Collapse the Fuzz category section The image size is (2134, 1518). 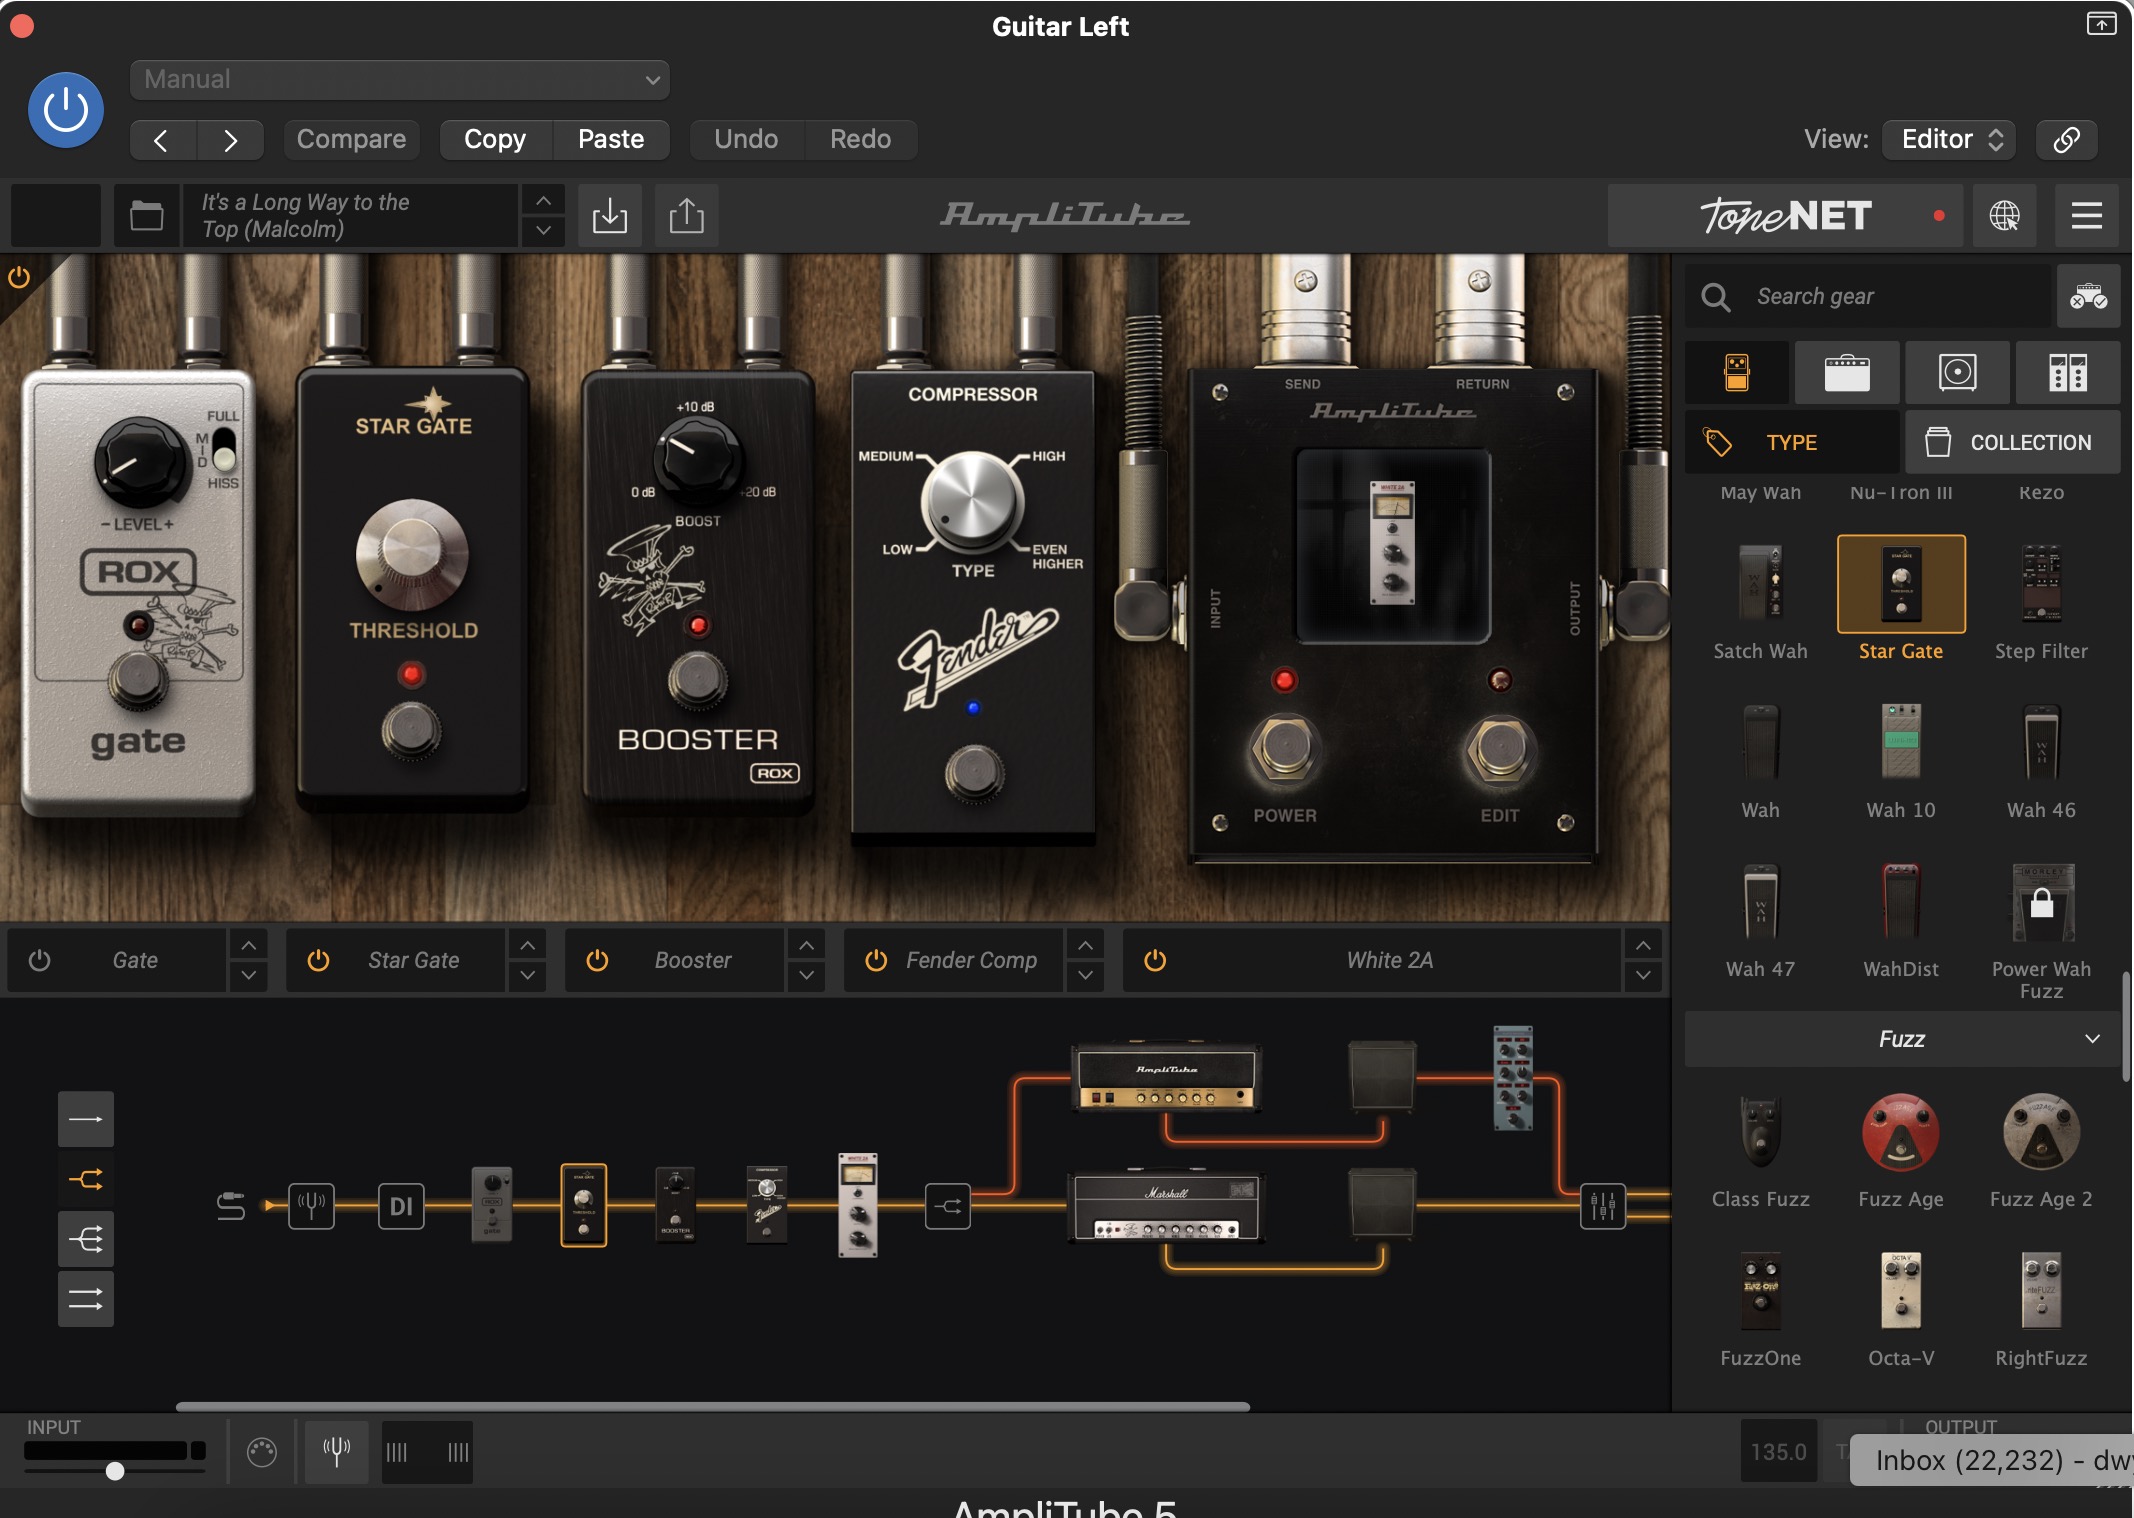(x=1902, y=1039)
